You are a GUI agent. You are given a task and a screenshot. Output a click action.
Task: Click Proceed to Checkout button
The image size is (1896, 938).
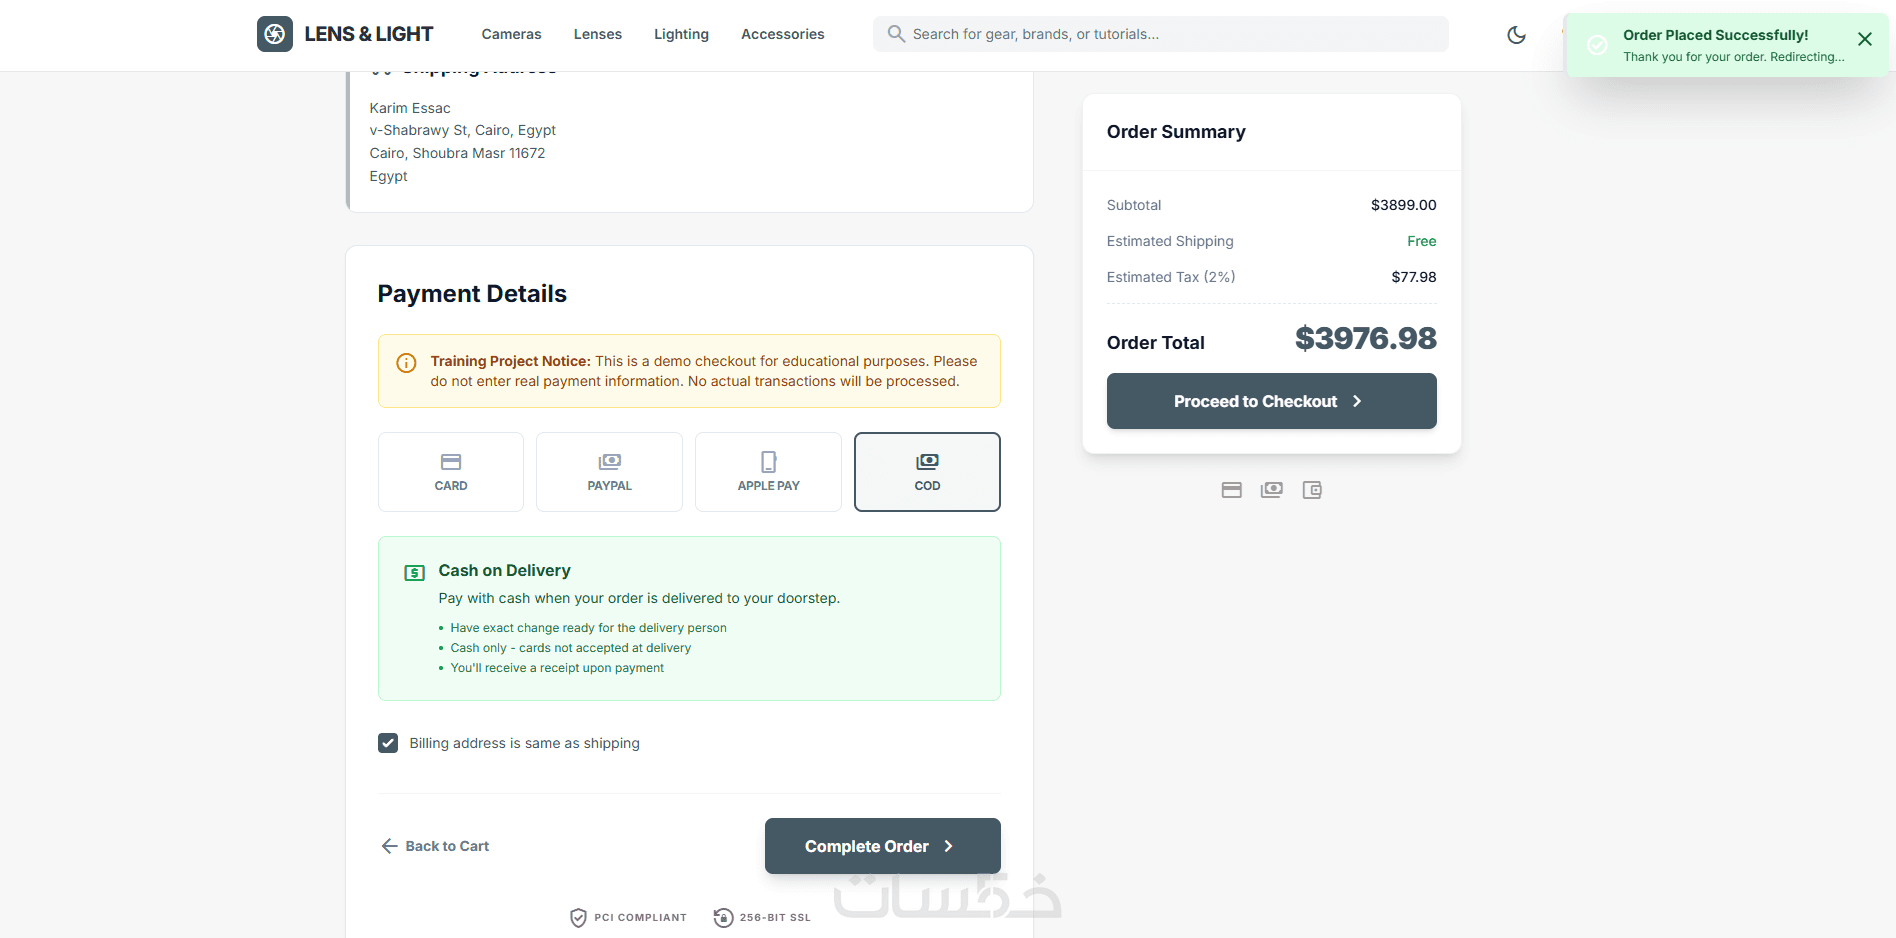tap(1271, 401)
